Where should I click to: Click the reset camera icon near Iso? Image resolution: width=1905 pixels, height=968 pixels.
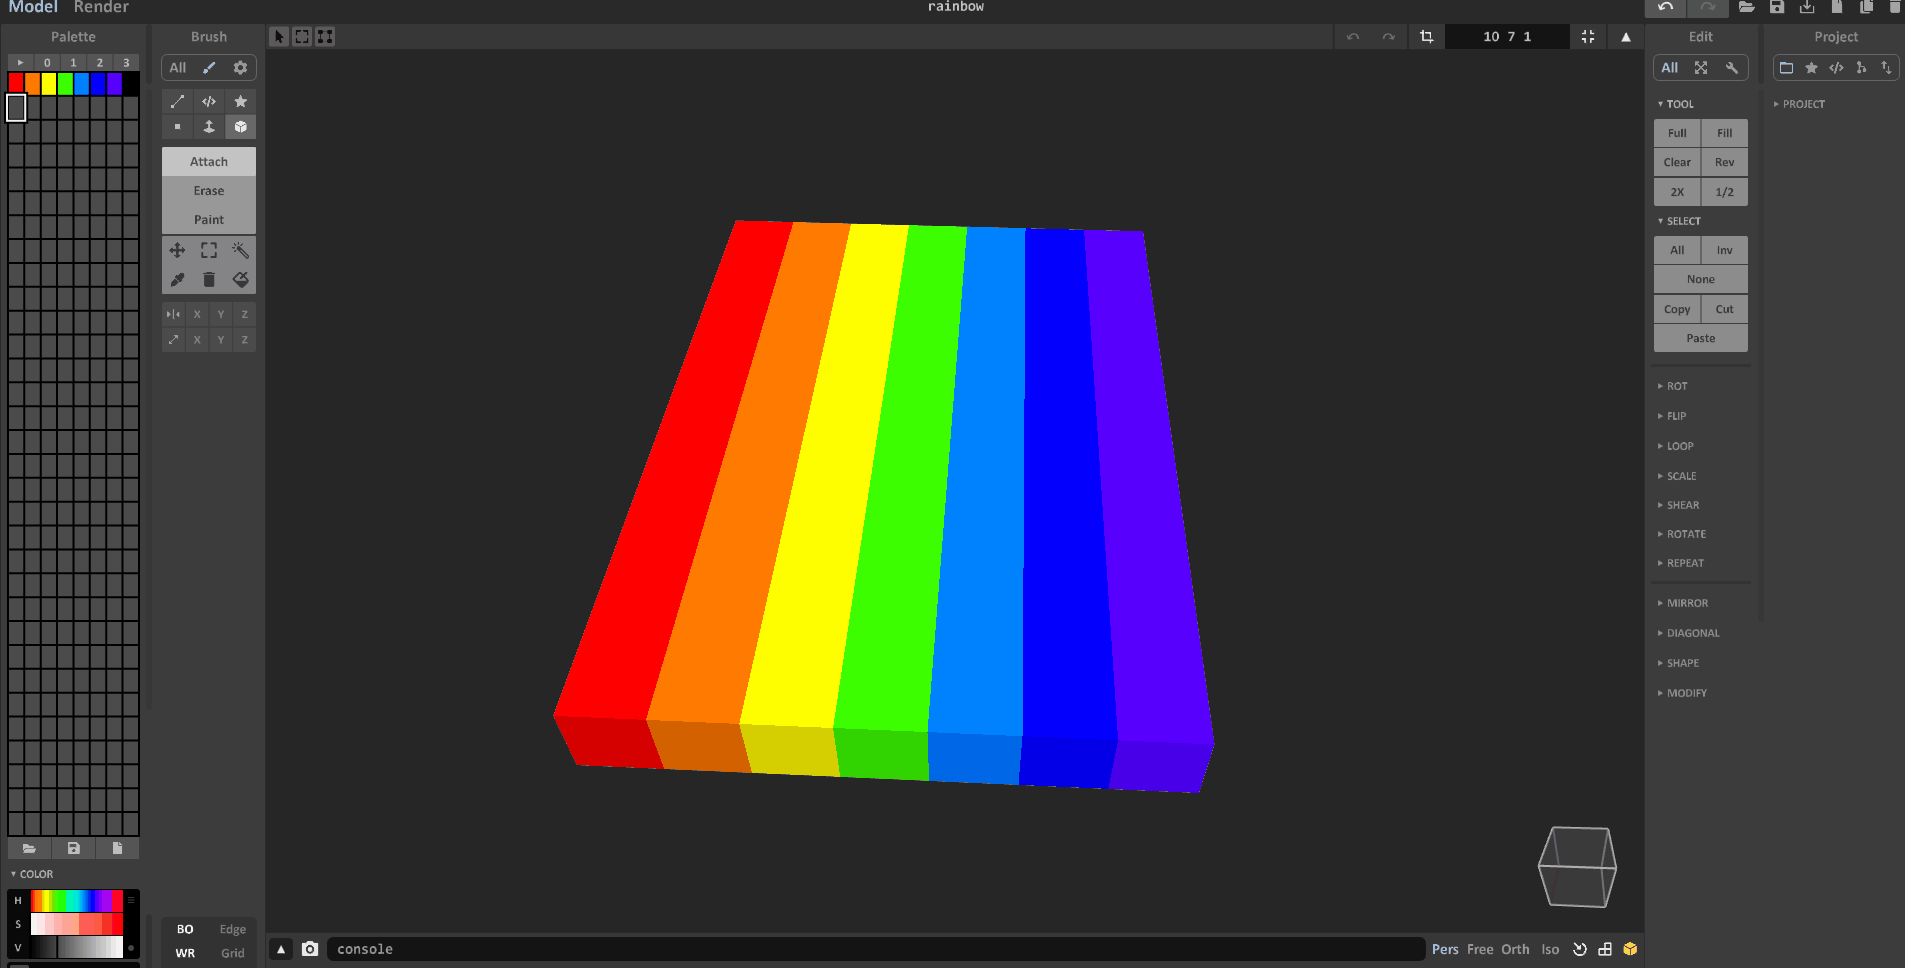pos(1580,949)
